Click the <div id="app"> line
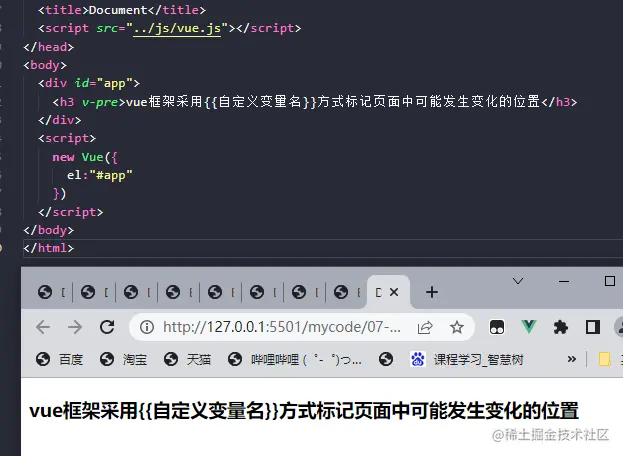 tap(89, 83)
